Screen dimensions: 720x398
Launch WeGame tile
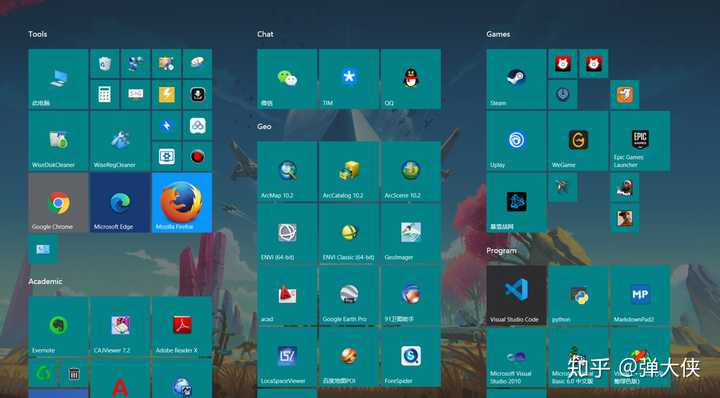[x=578, y=141]
